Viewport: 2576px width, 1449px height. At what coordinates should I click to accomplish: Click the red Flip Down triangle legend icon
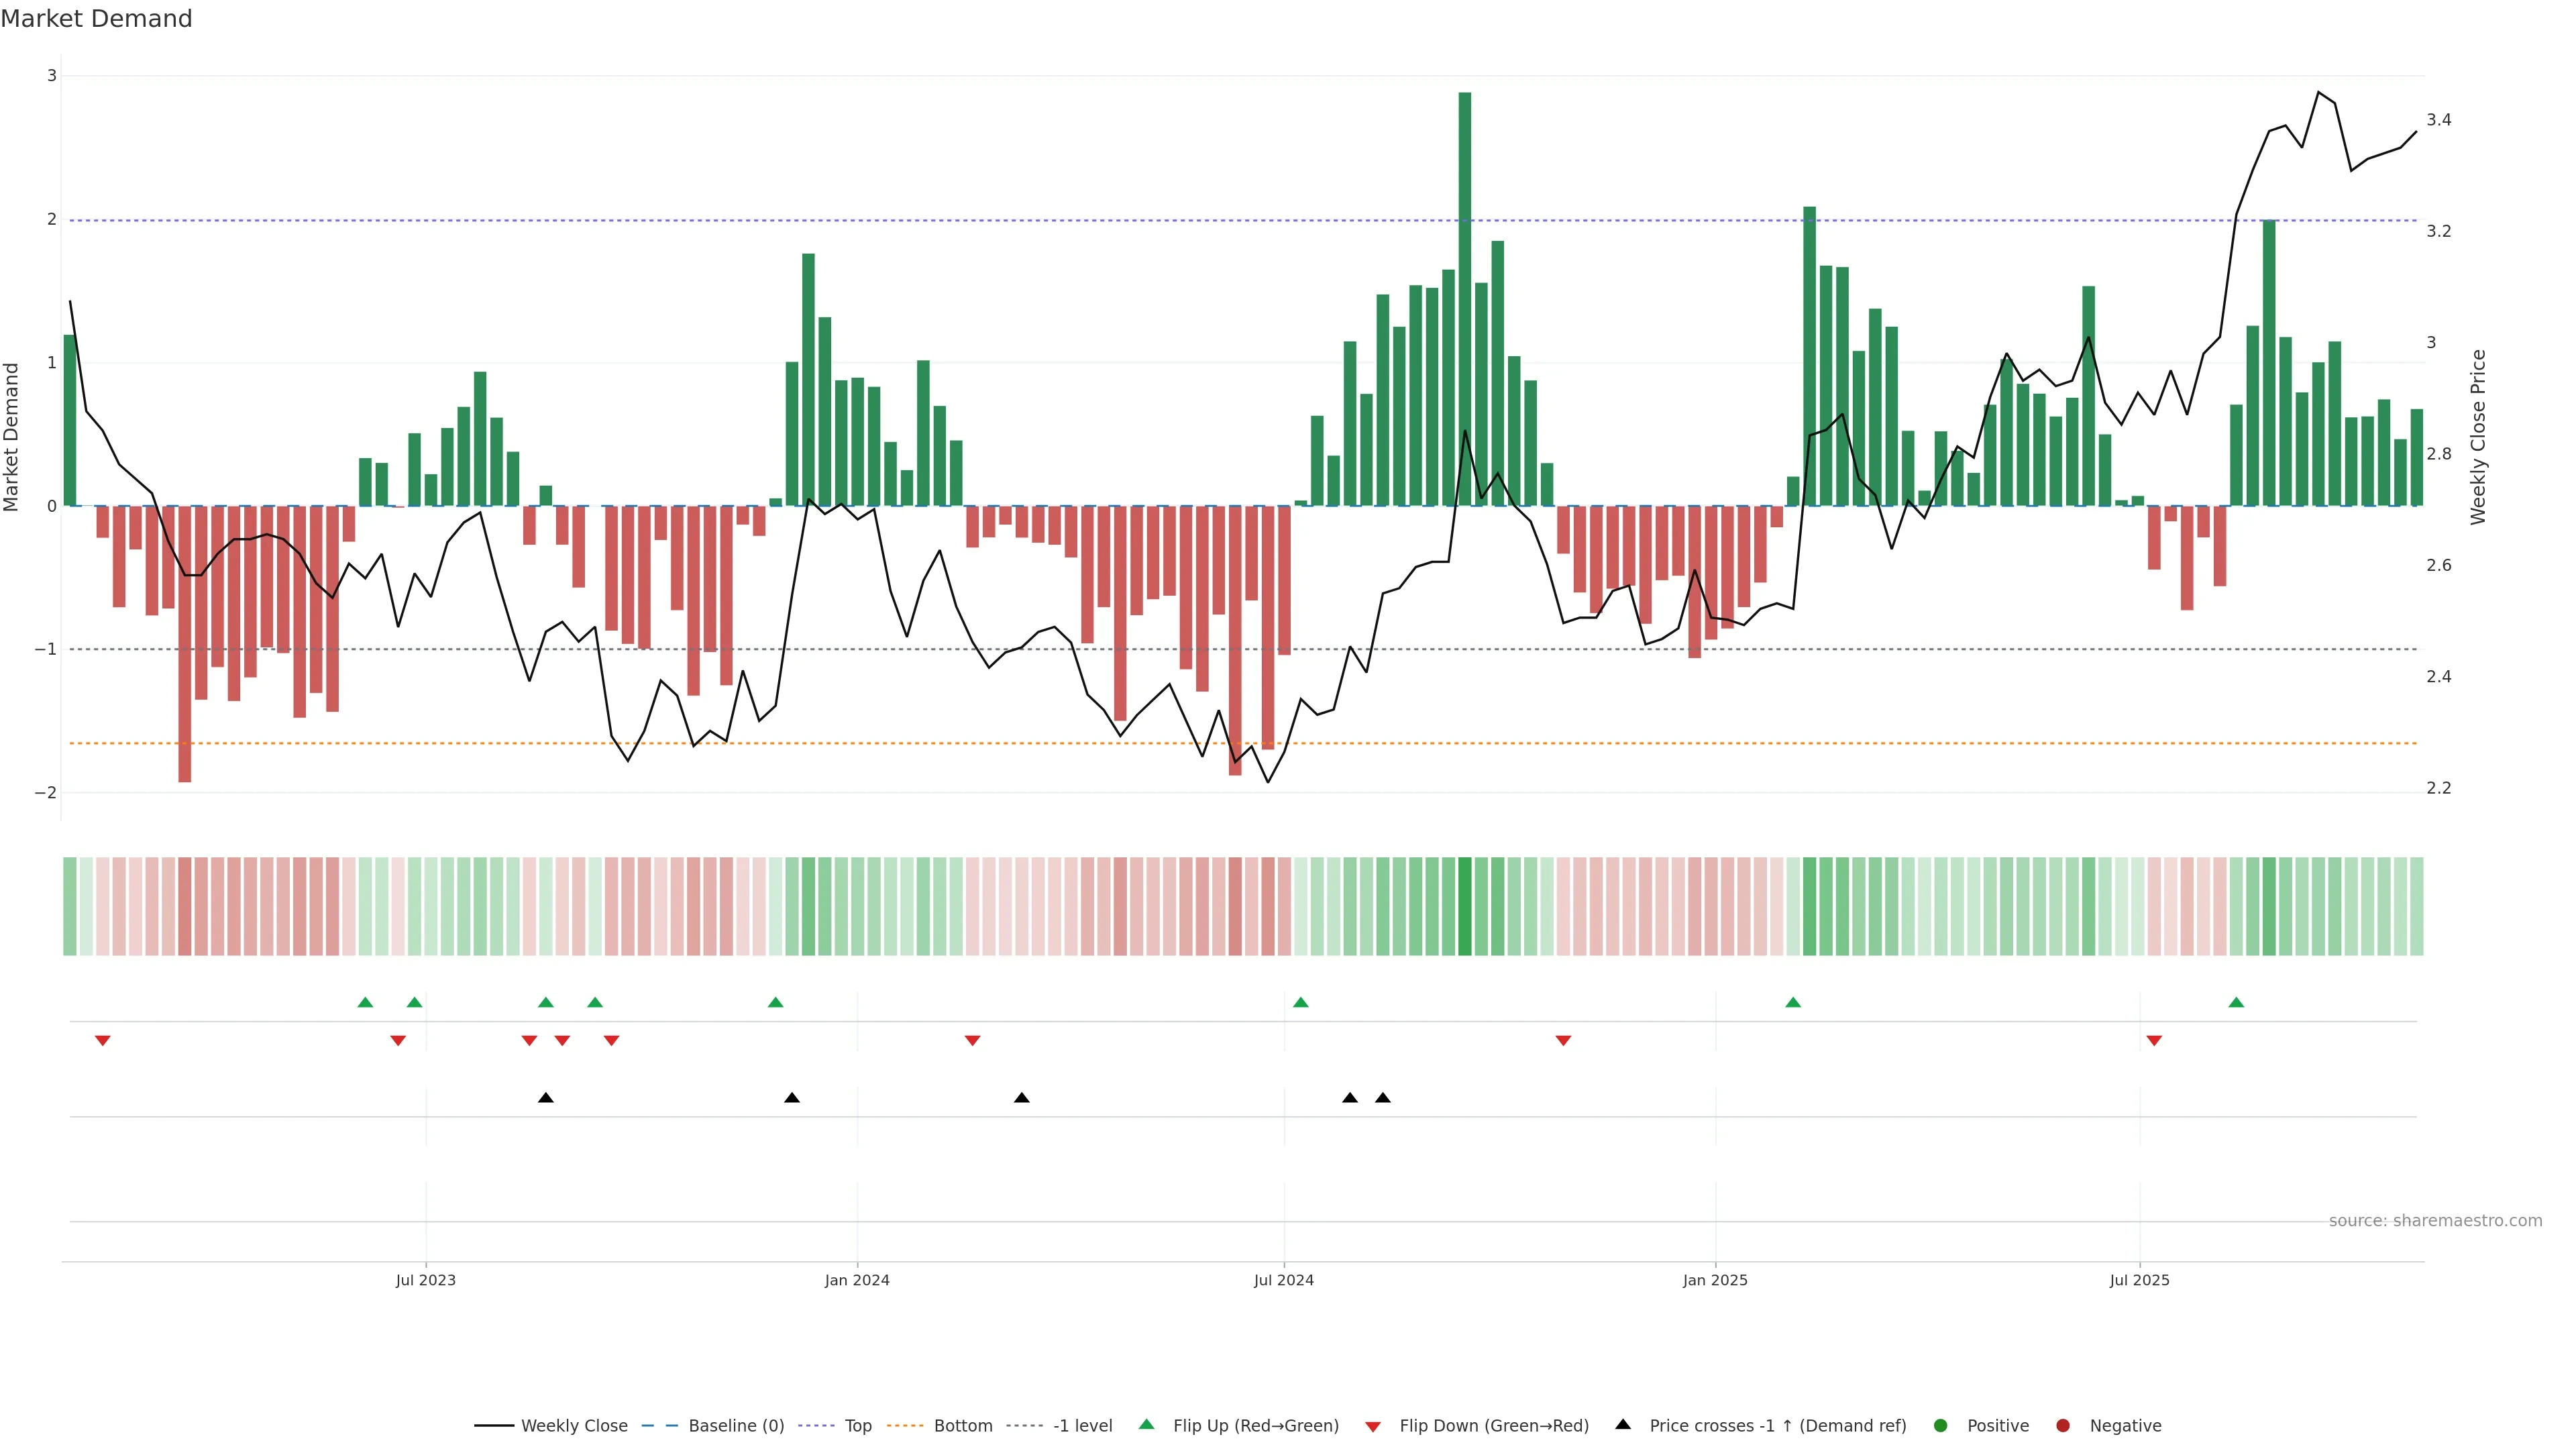coord(1373,1426)
